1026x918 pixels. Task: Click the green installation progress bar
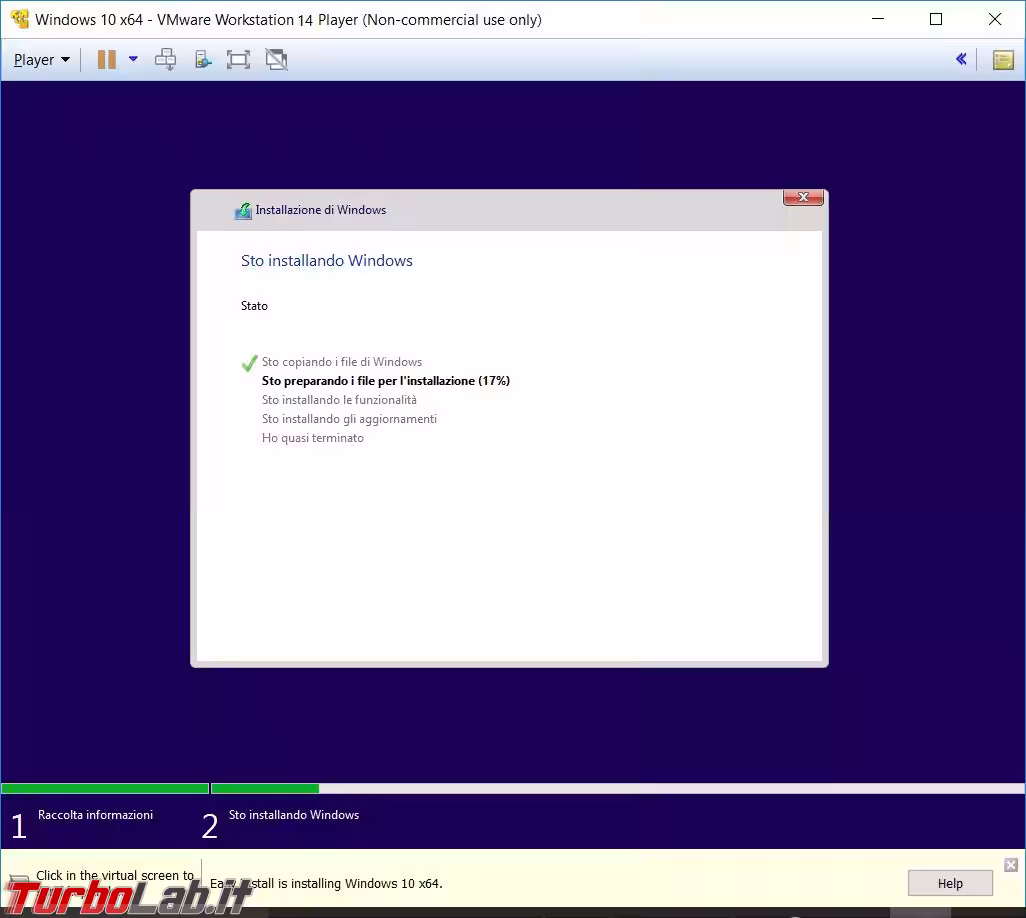[264, 789]
